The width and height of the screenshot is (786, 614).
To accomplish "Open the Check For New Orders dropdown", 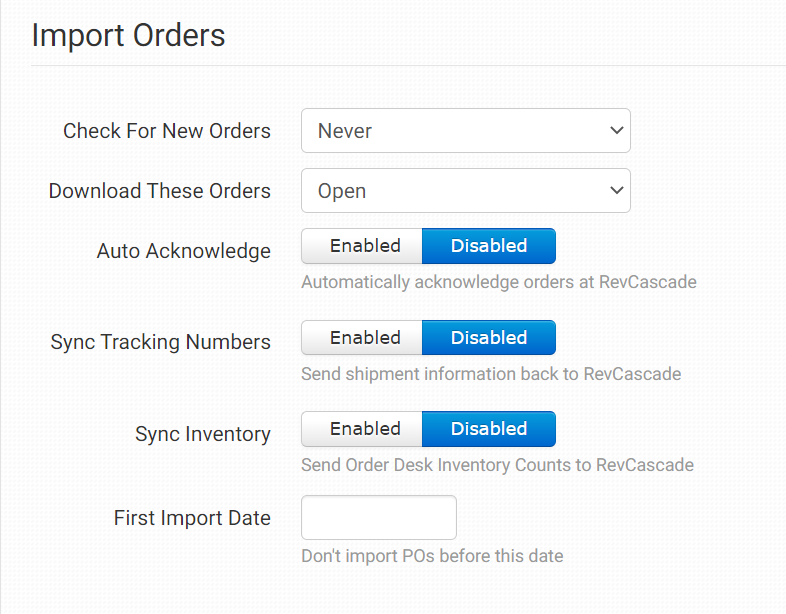I will (x=465, y=130).
